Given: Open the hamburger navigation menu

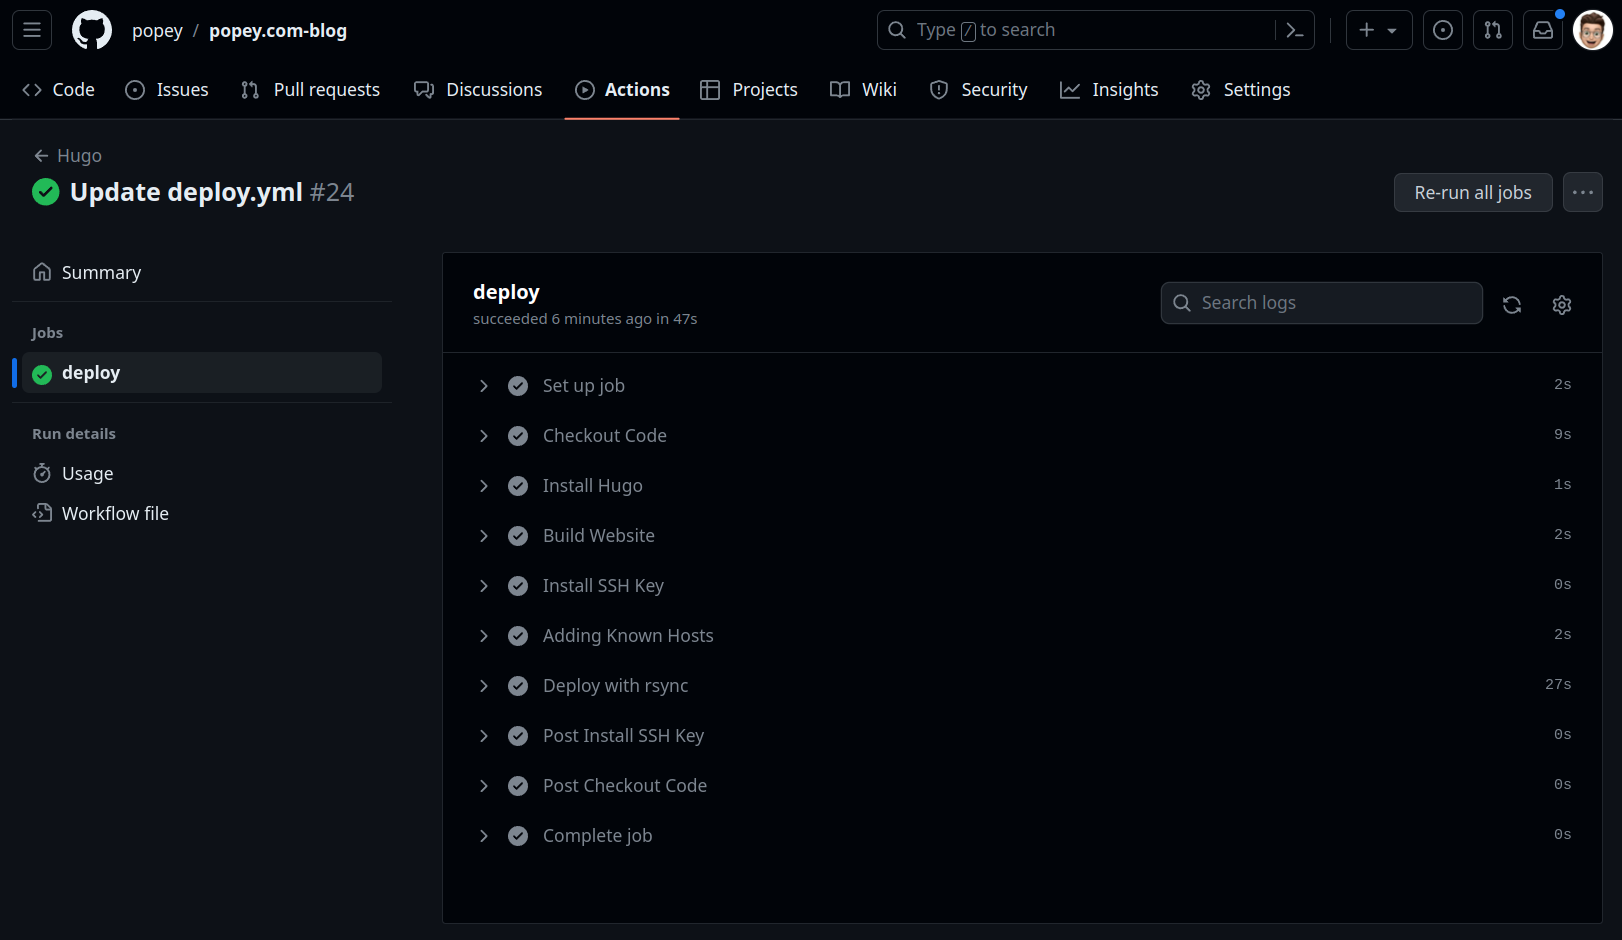Looking at the screenshot, I should (32, 31).
